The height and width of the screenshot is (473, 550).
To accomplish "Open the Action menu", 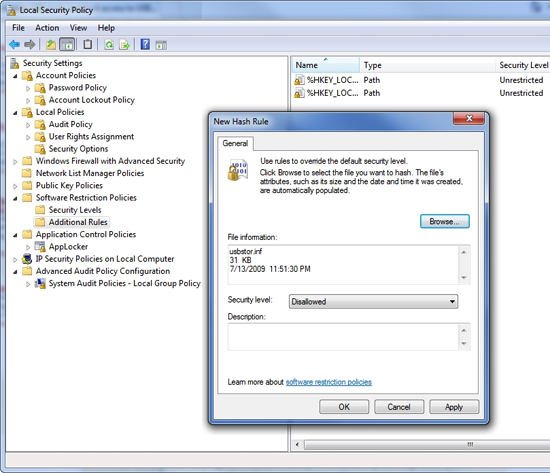I will 47,28.
